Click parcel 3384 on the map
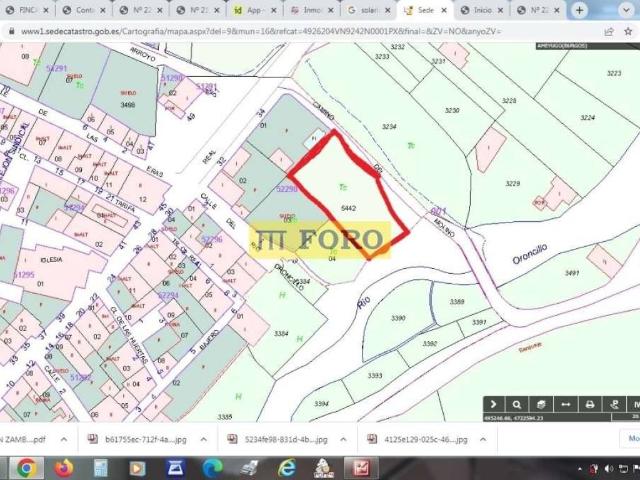 point(281,334)
